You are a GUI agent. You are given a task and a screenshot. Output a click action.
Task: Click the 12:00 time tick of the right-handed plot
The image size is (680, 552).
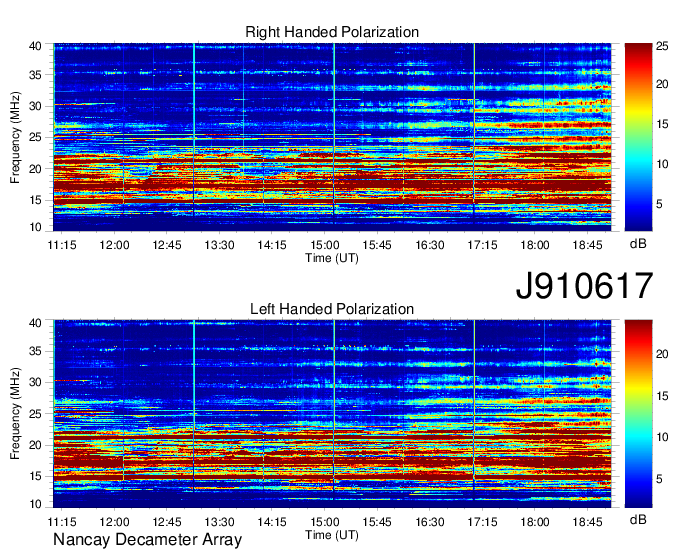coord(114,245)
